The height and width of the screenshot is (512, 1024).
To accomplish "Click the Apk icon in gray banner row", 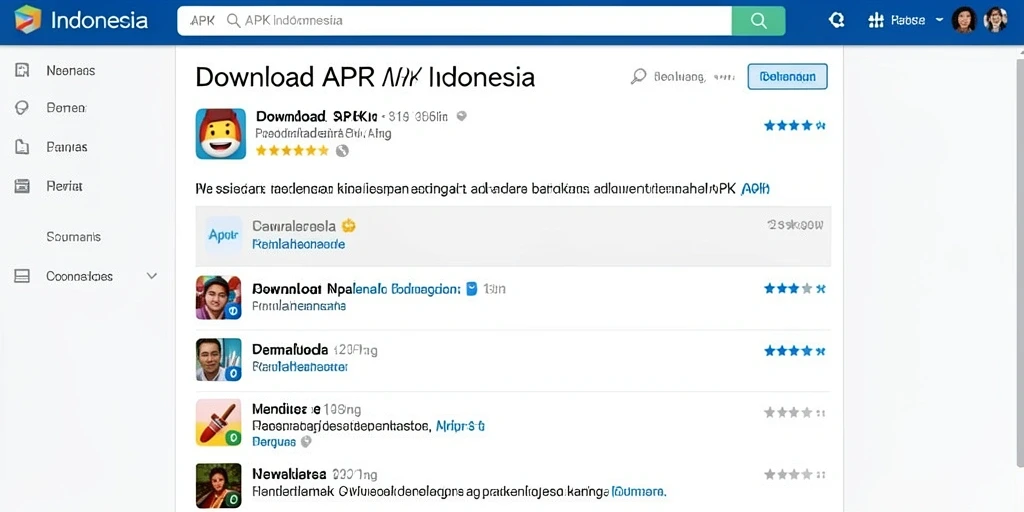I will click(x=223, y=236).
